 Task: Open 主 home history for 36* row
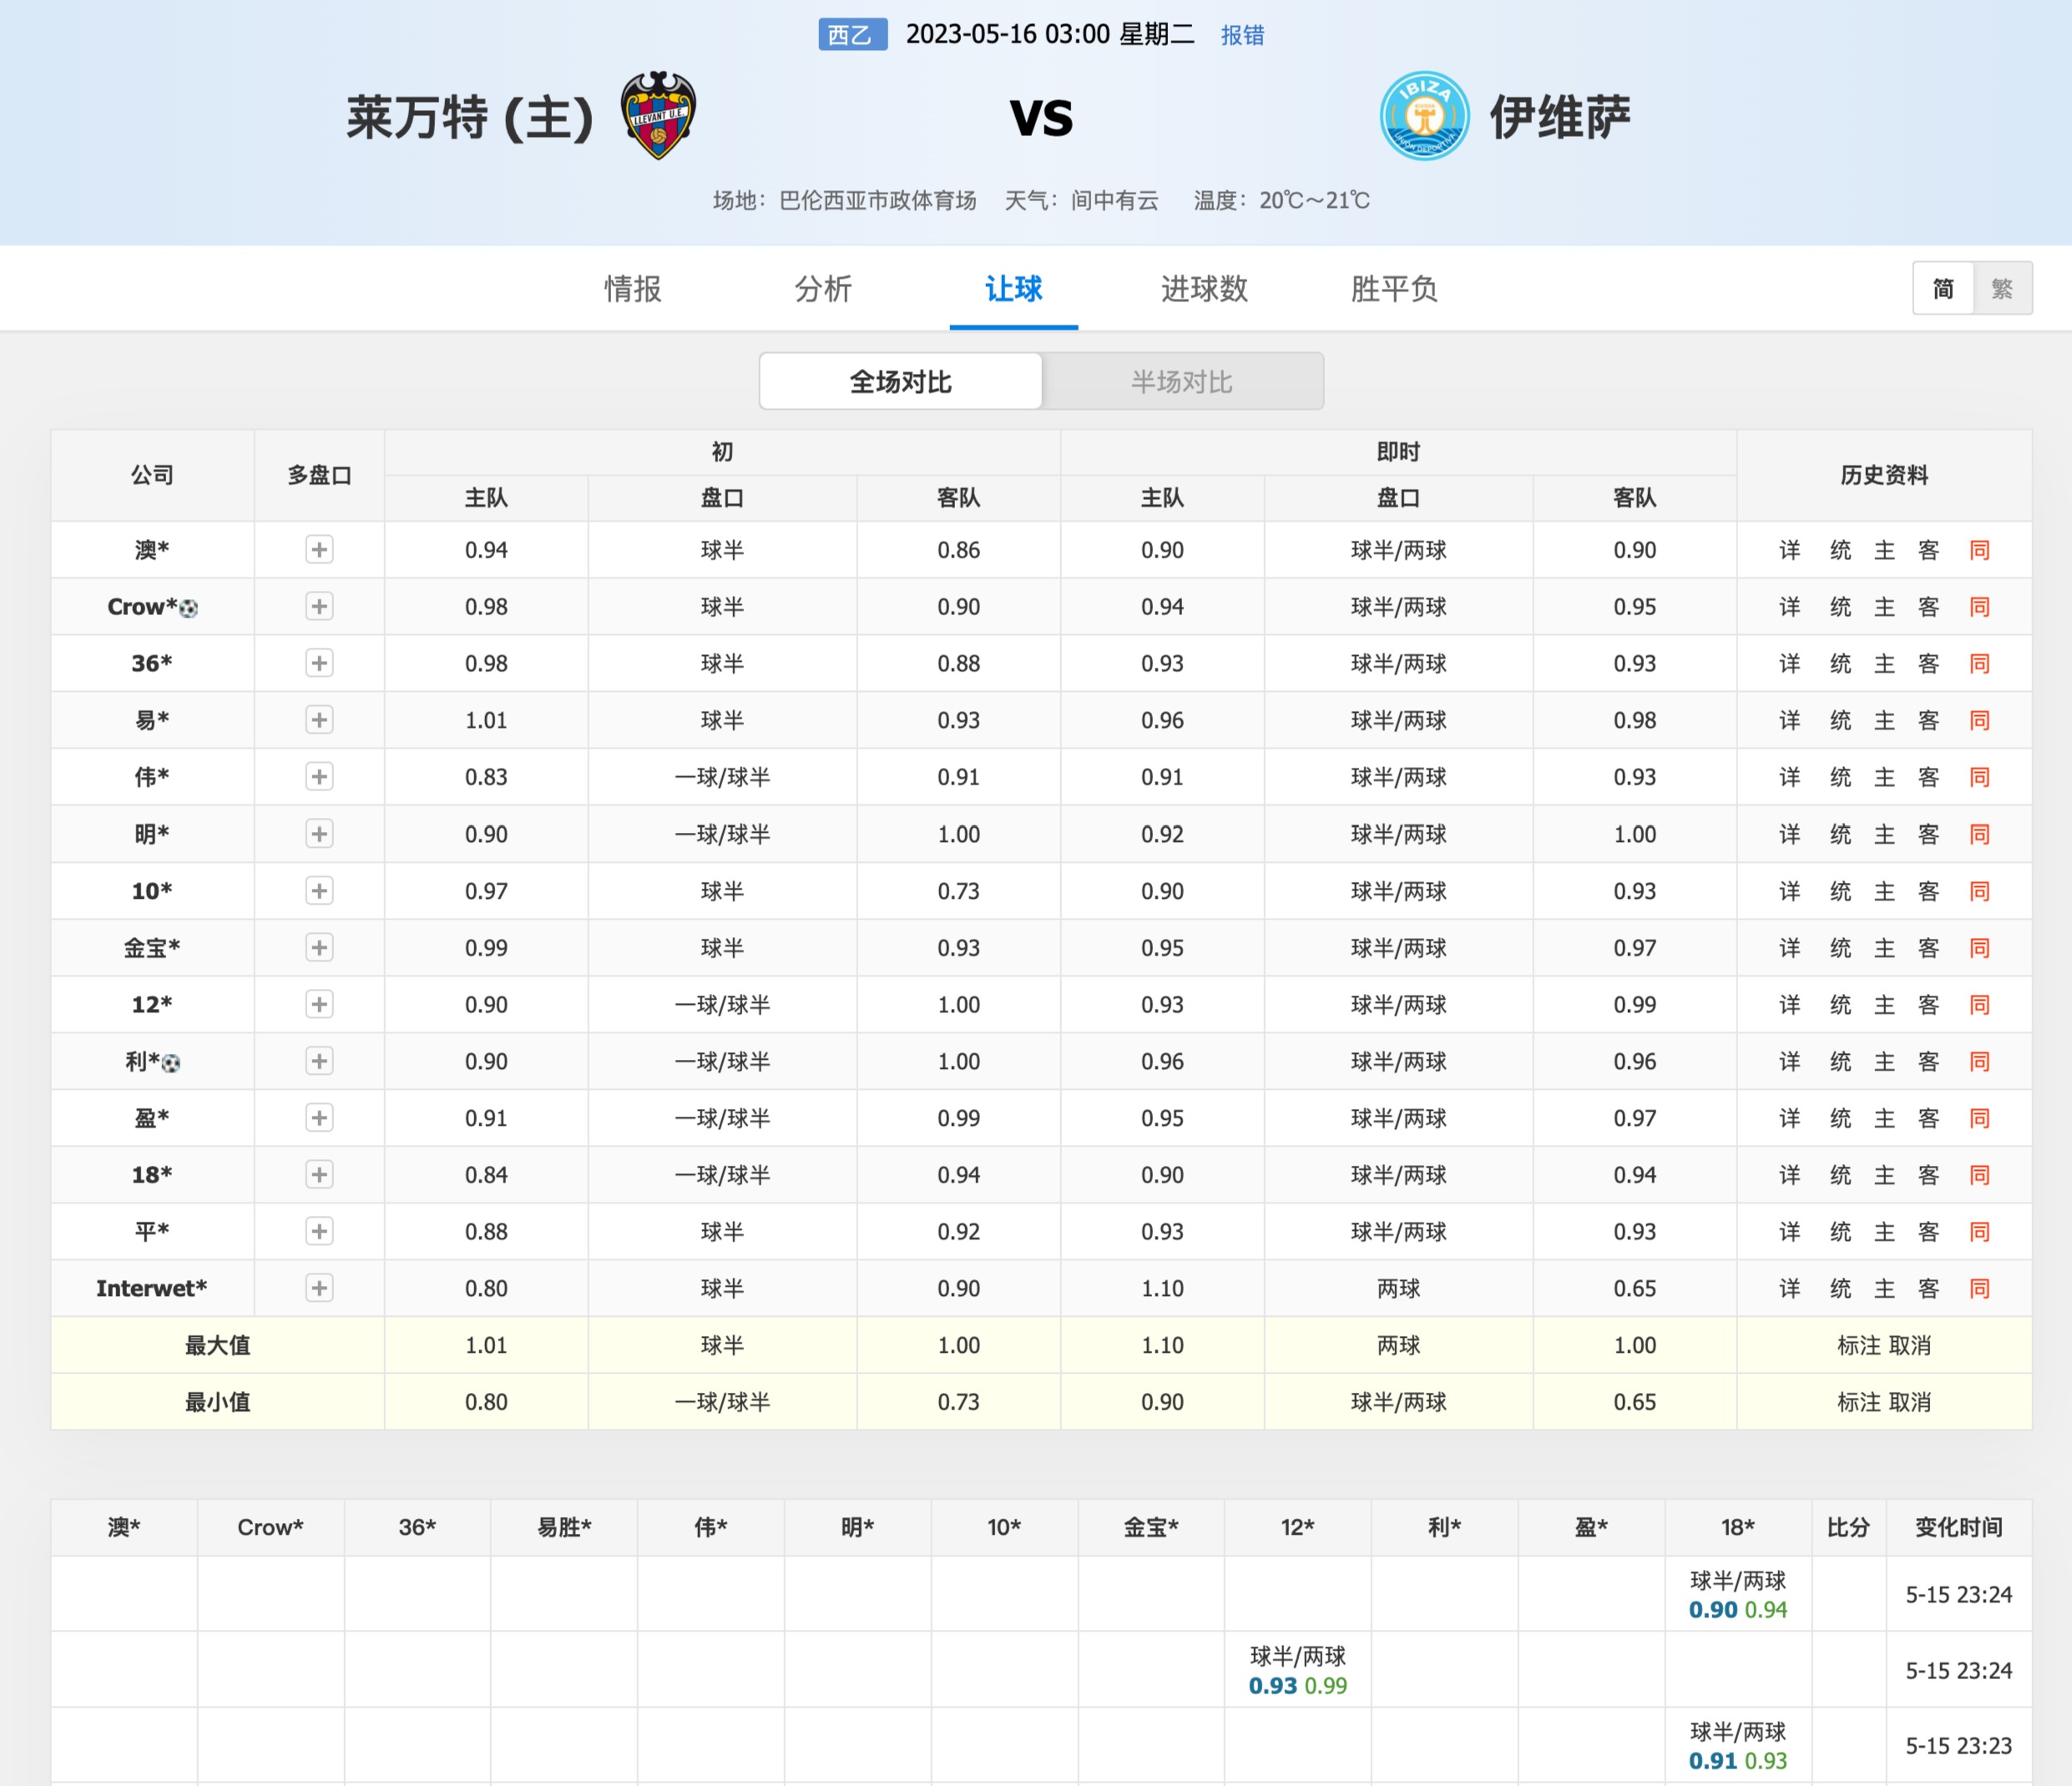pos(1884,663)
